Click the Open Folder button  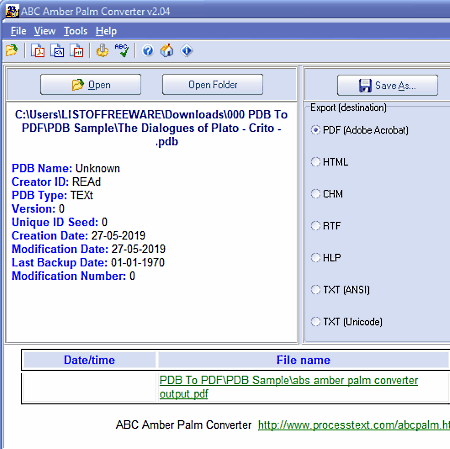212,85
